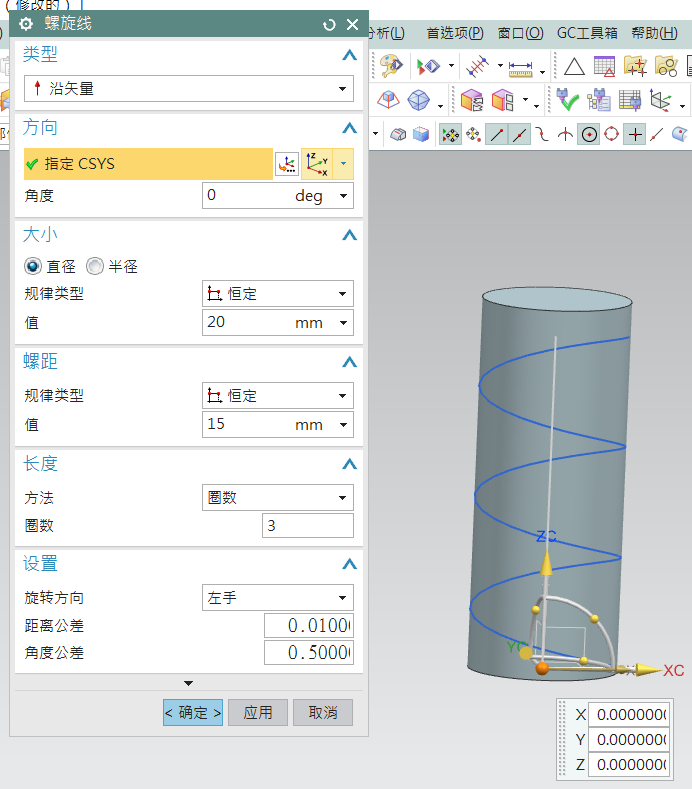692x789 pixels.
Task: Open the deg unit dropdown for 角度
Action: 343,196
